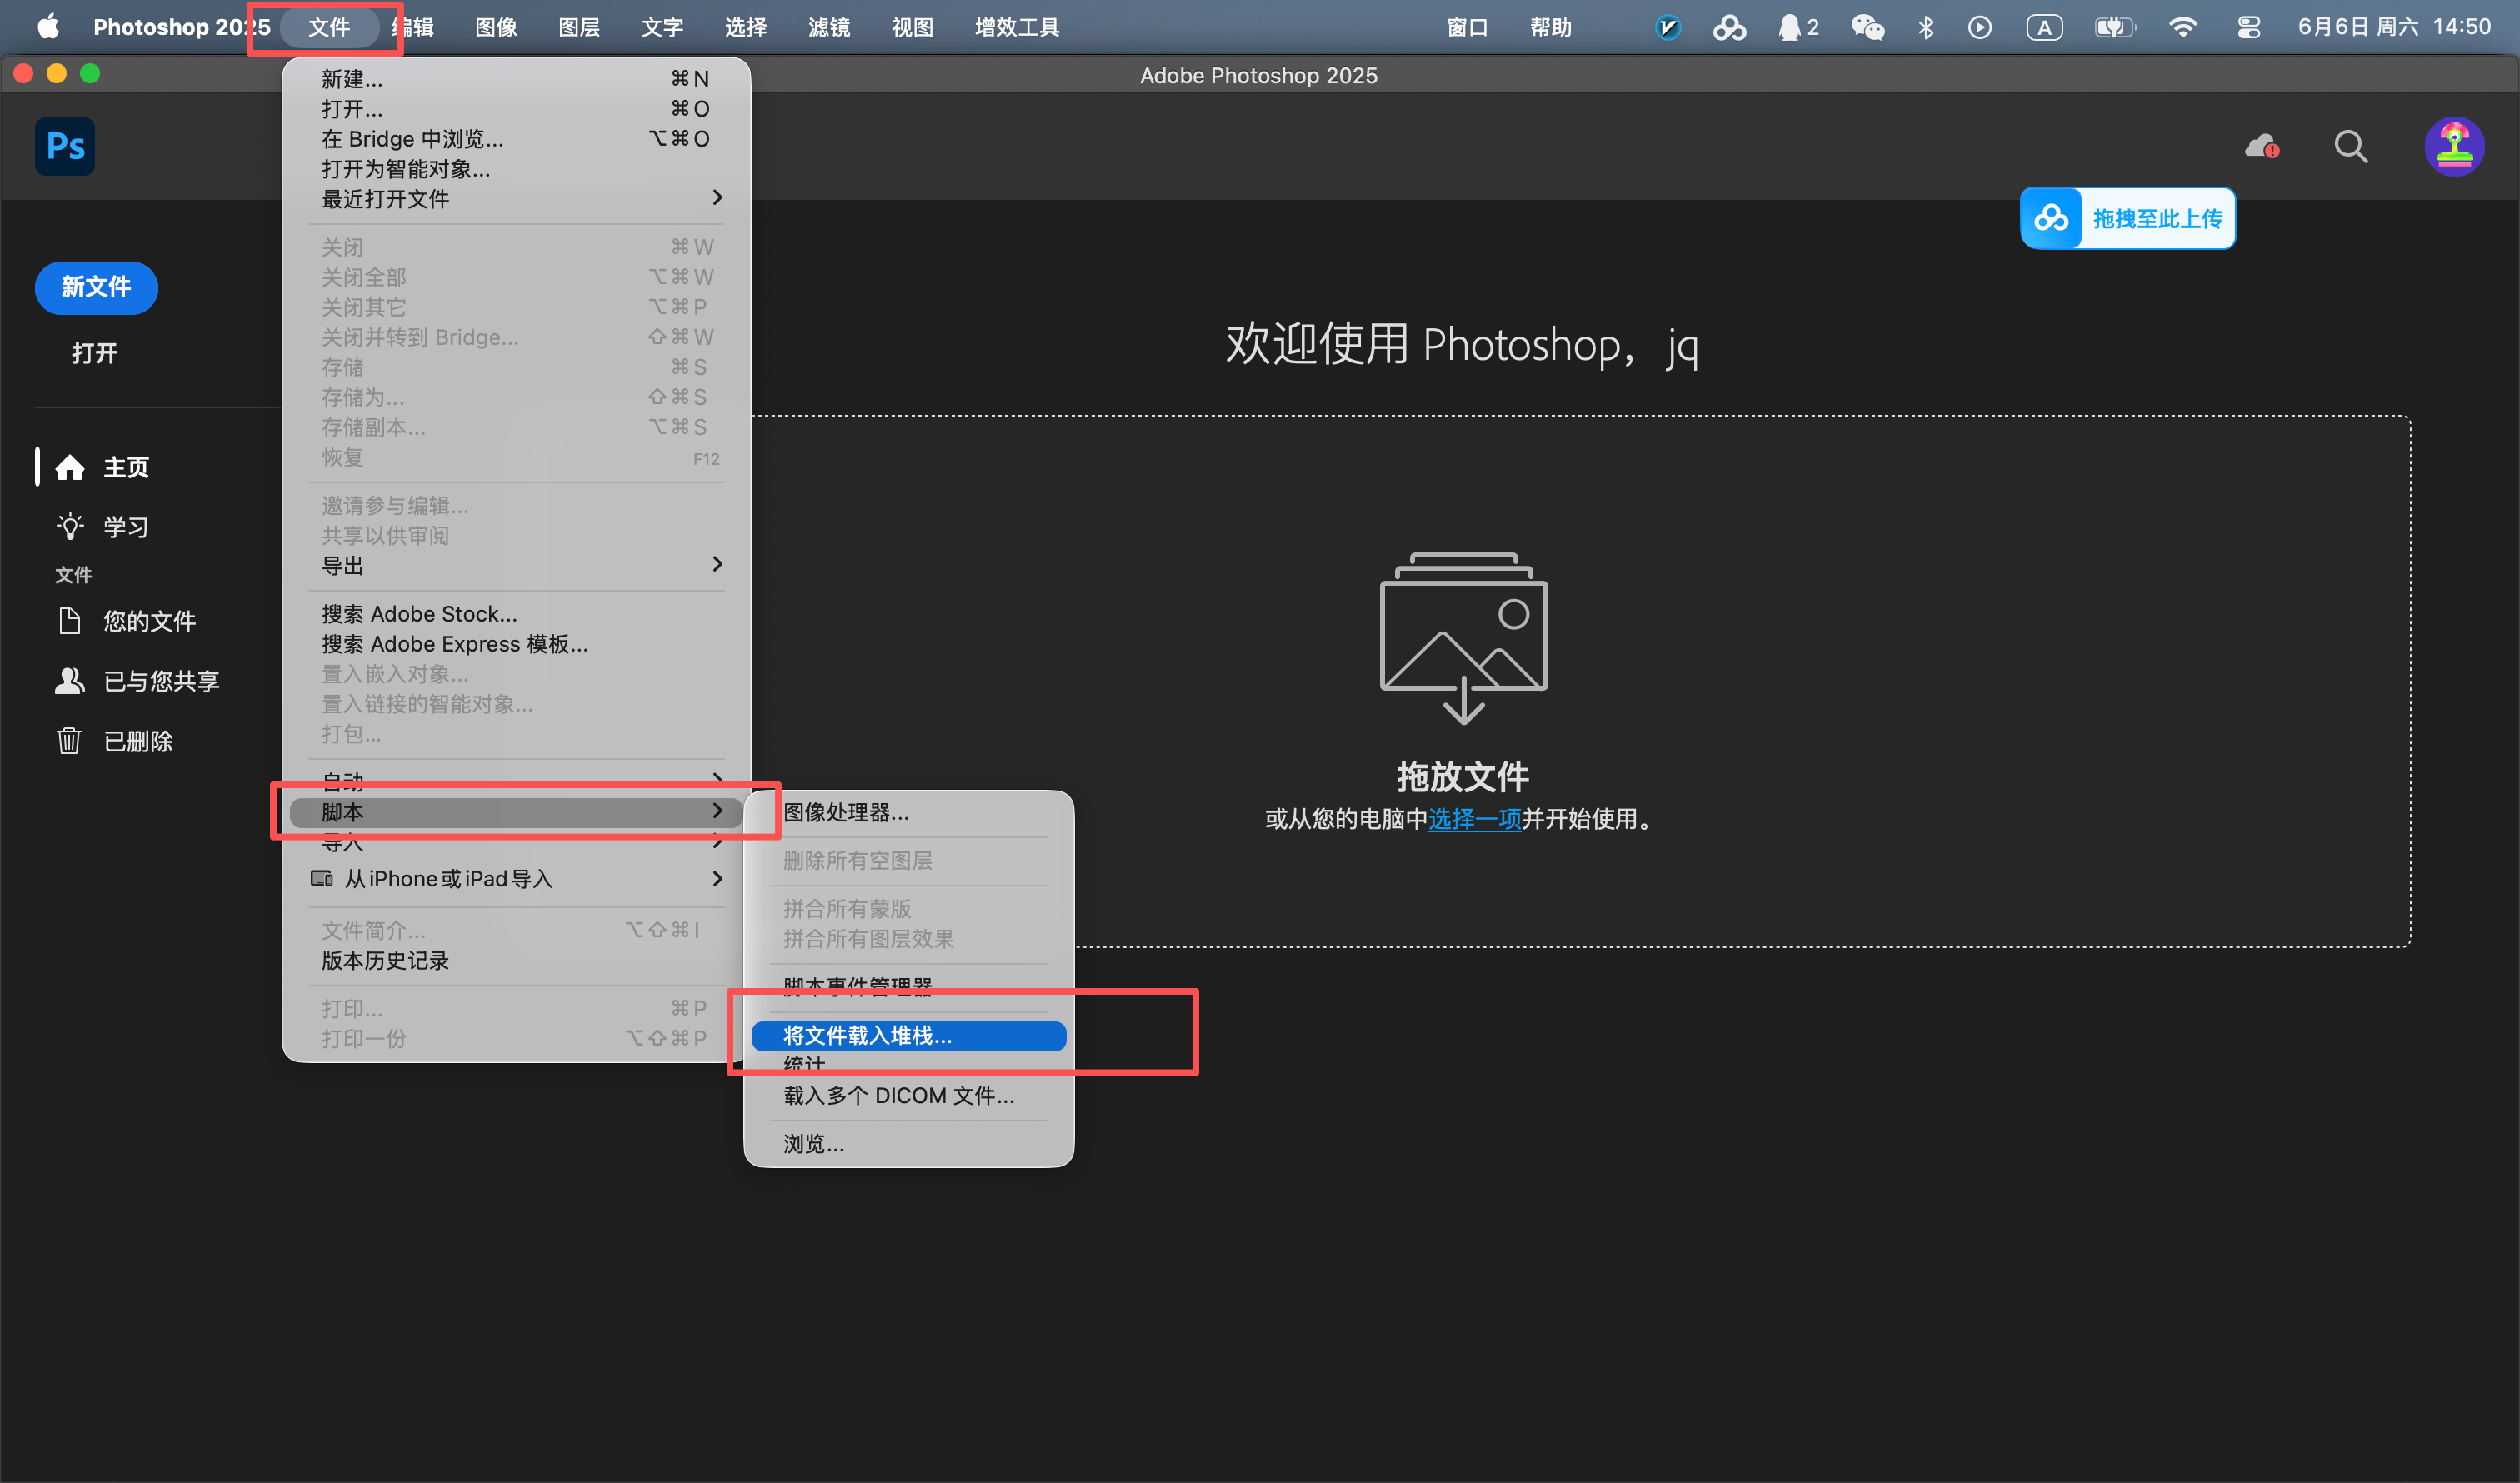The height and width of the screenshot is (1483, 2520).
Task: Go to 主页 home in sidebar
Action: [x=102, y=467]
